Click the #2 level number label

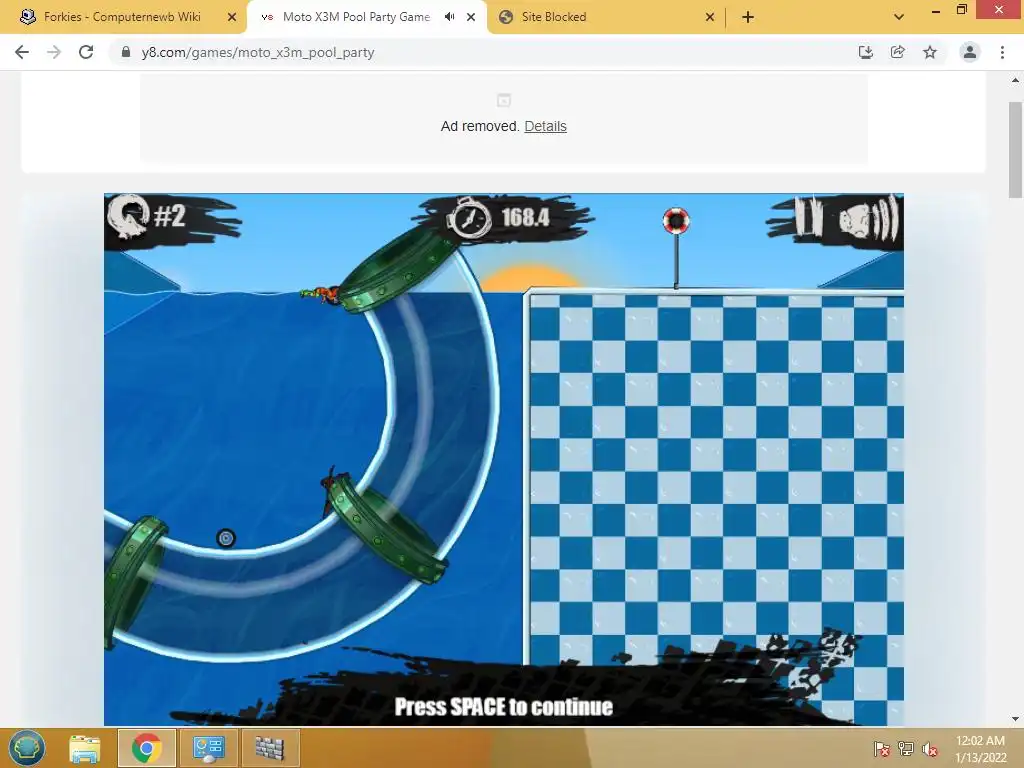[x=170, y=216]
